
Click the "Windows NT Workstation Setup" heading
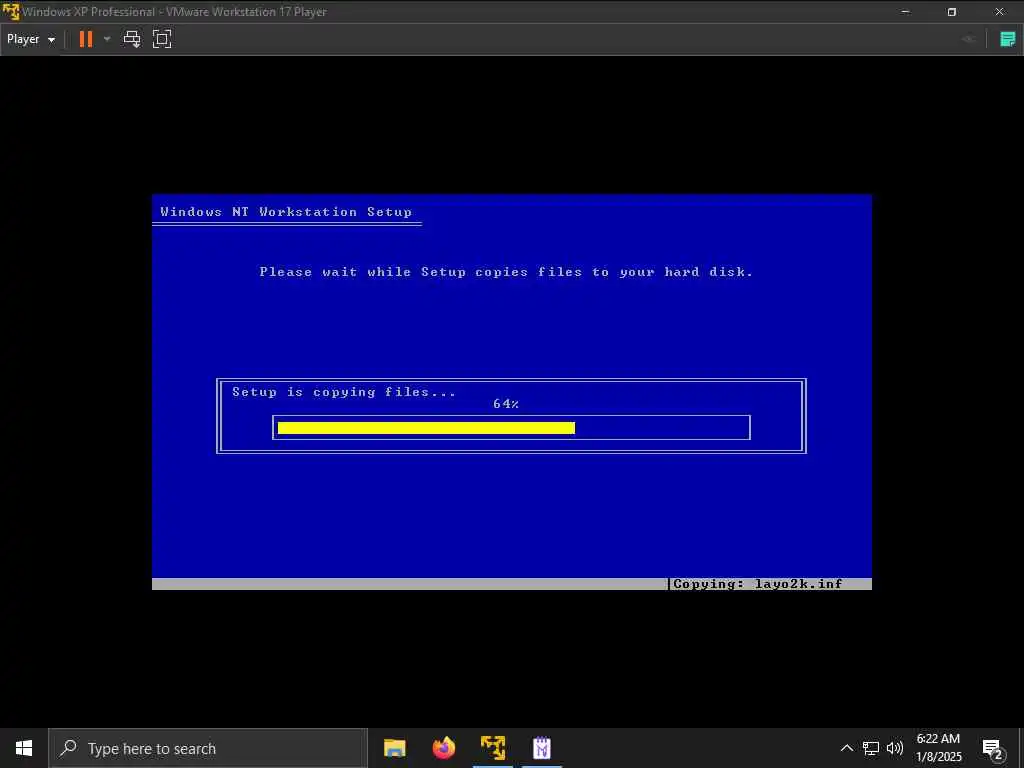286,212
